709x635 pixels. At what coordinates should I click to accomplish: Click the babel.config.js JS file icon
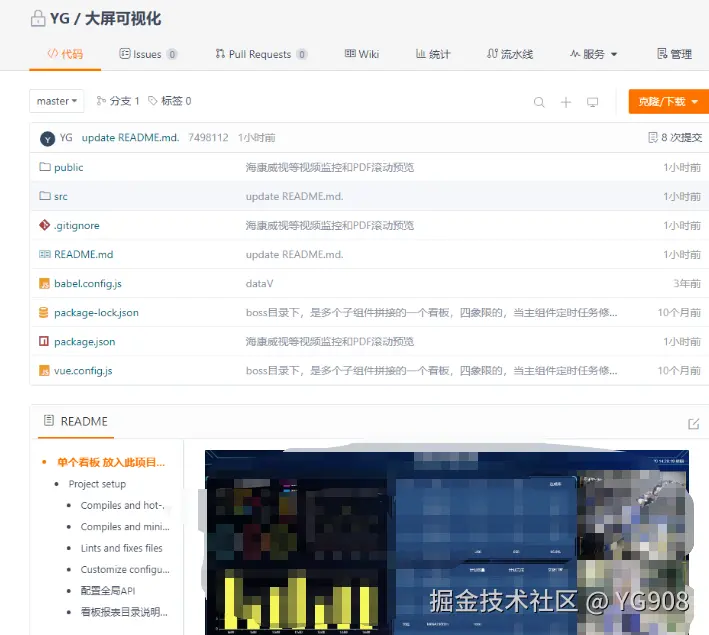point(44,284)
